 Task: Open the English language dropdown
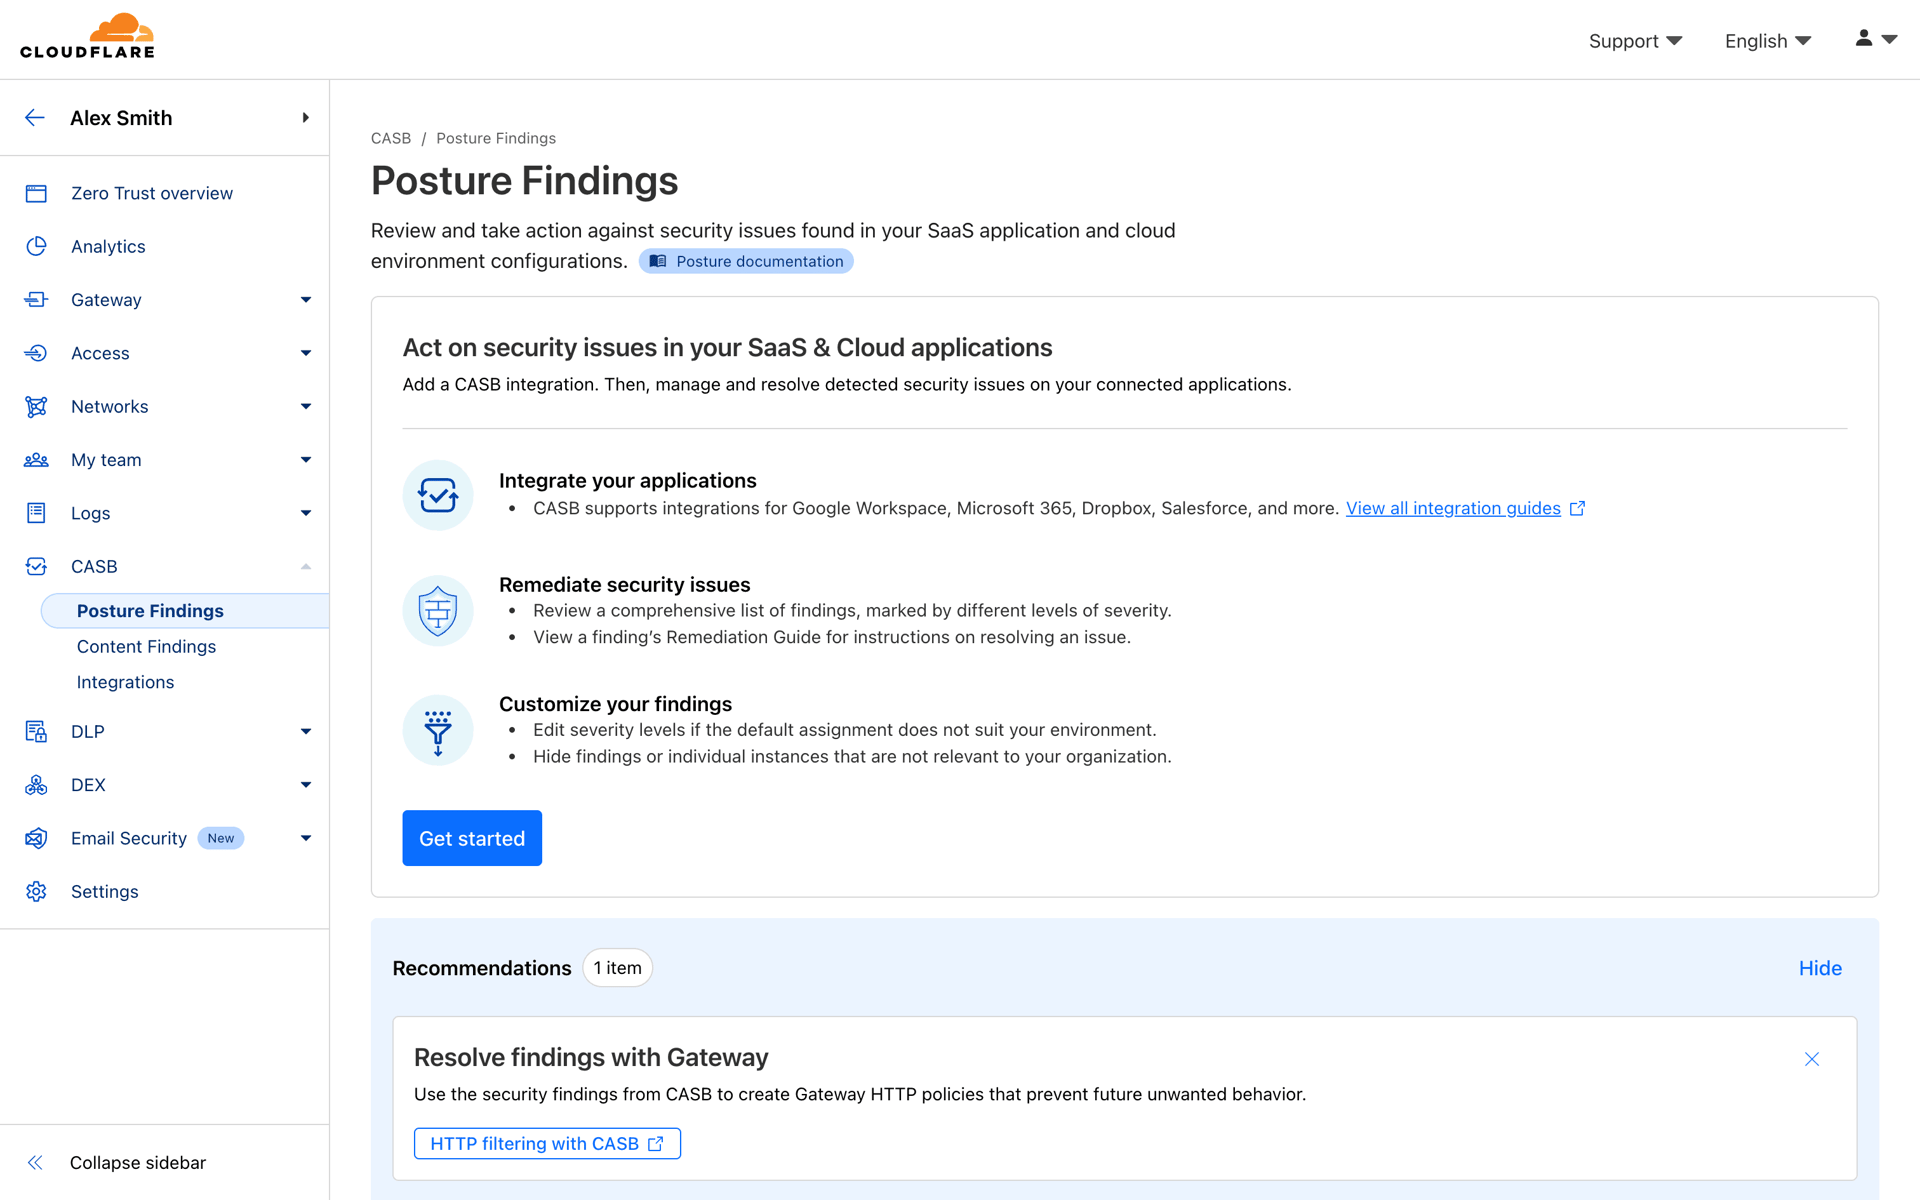coord(1768,41)
